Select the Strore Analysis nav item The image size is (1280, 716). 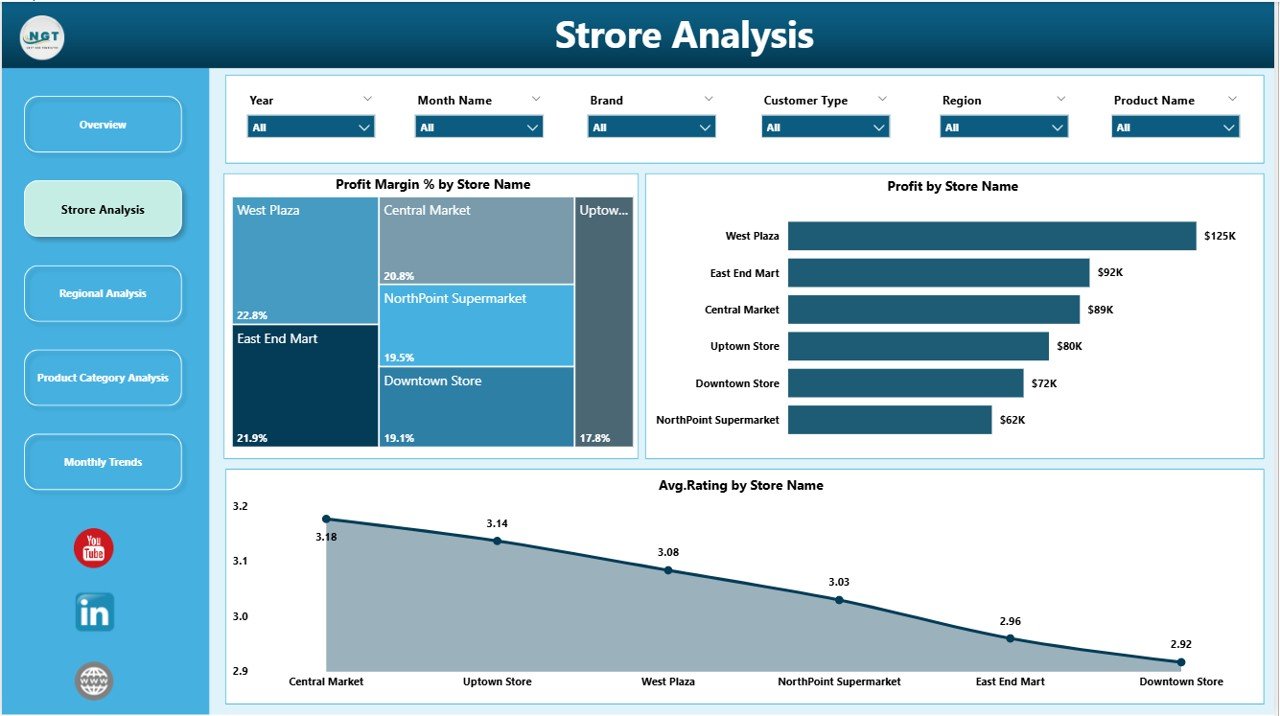[x=102, y=208]
